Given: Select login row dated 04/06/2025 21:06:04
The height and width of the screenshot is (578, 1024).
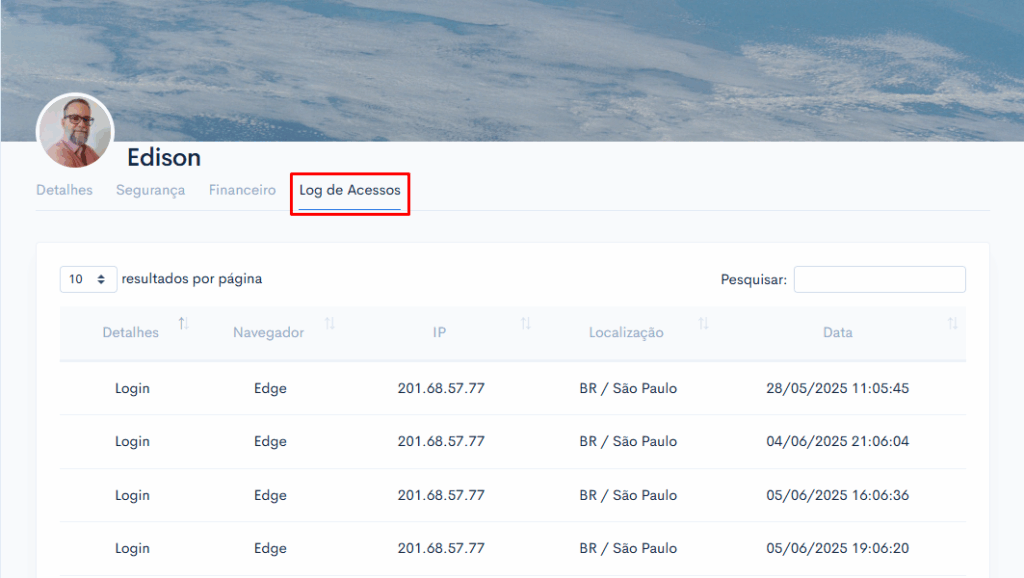Looking at the screenshot, I should 513,442.
